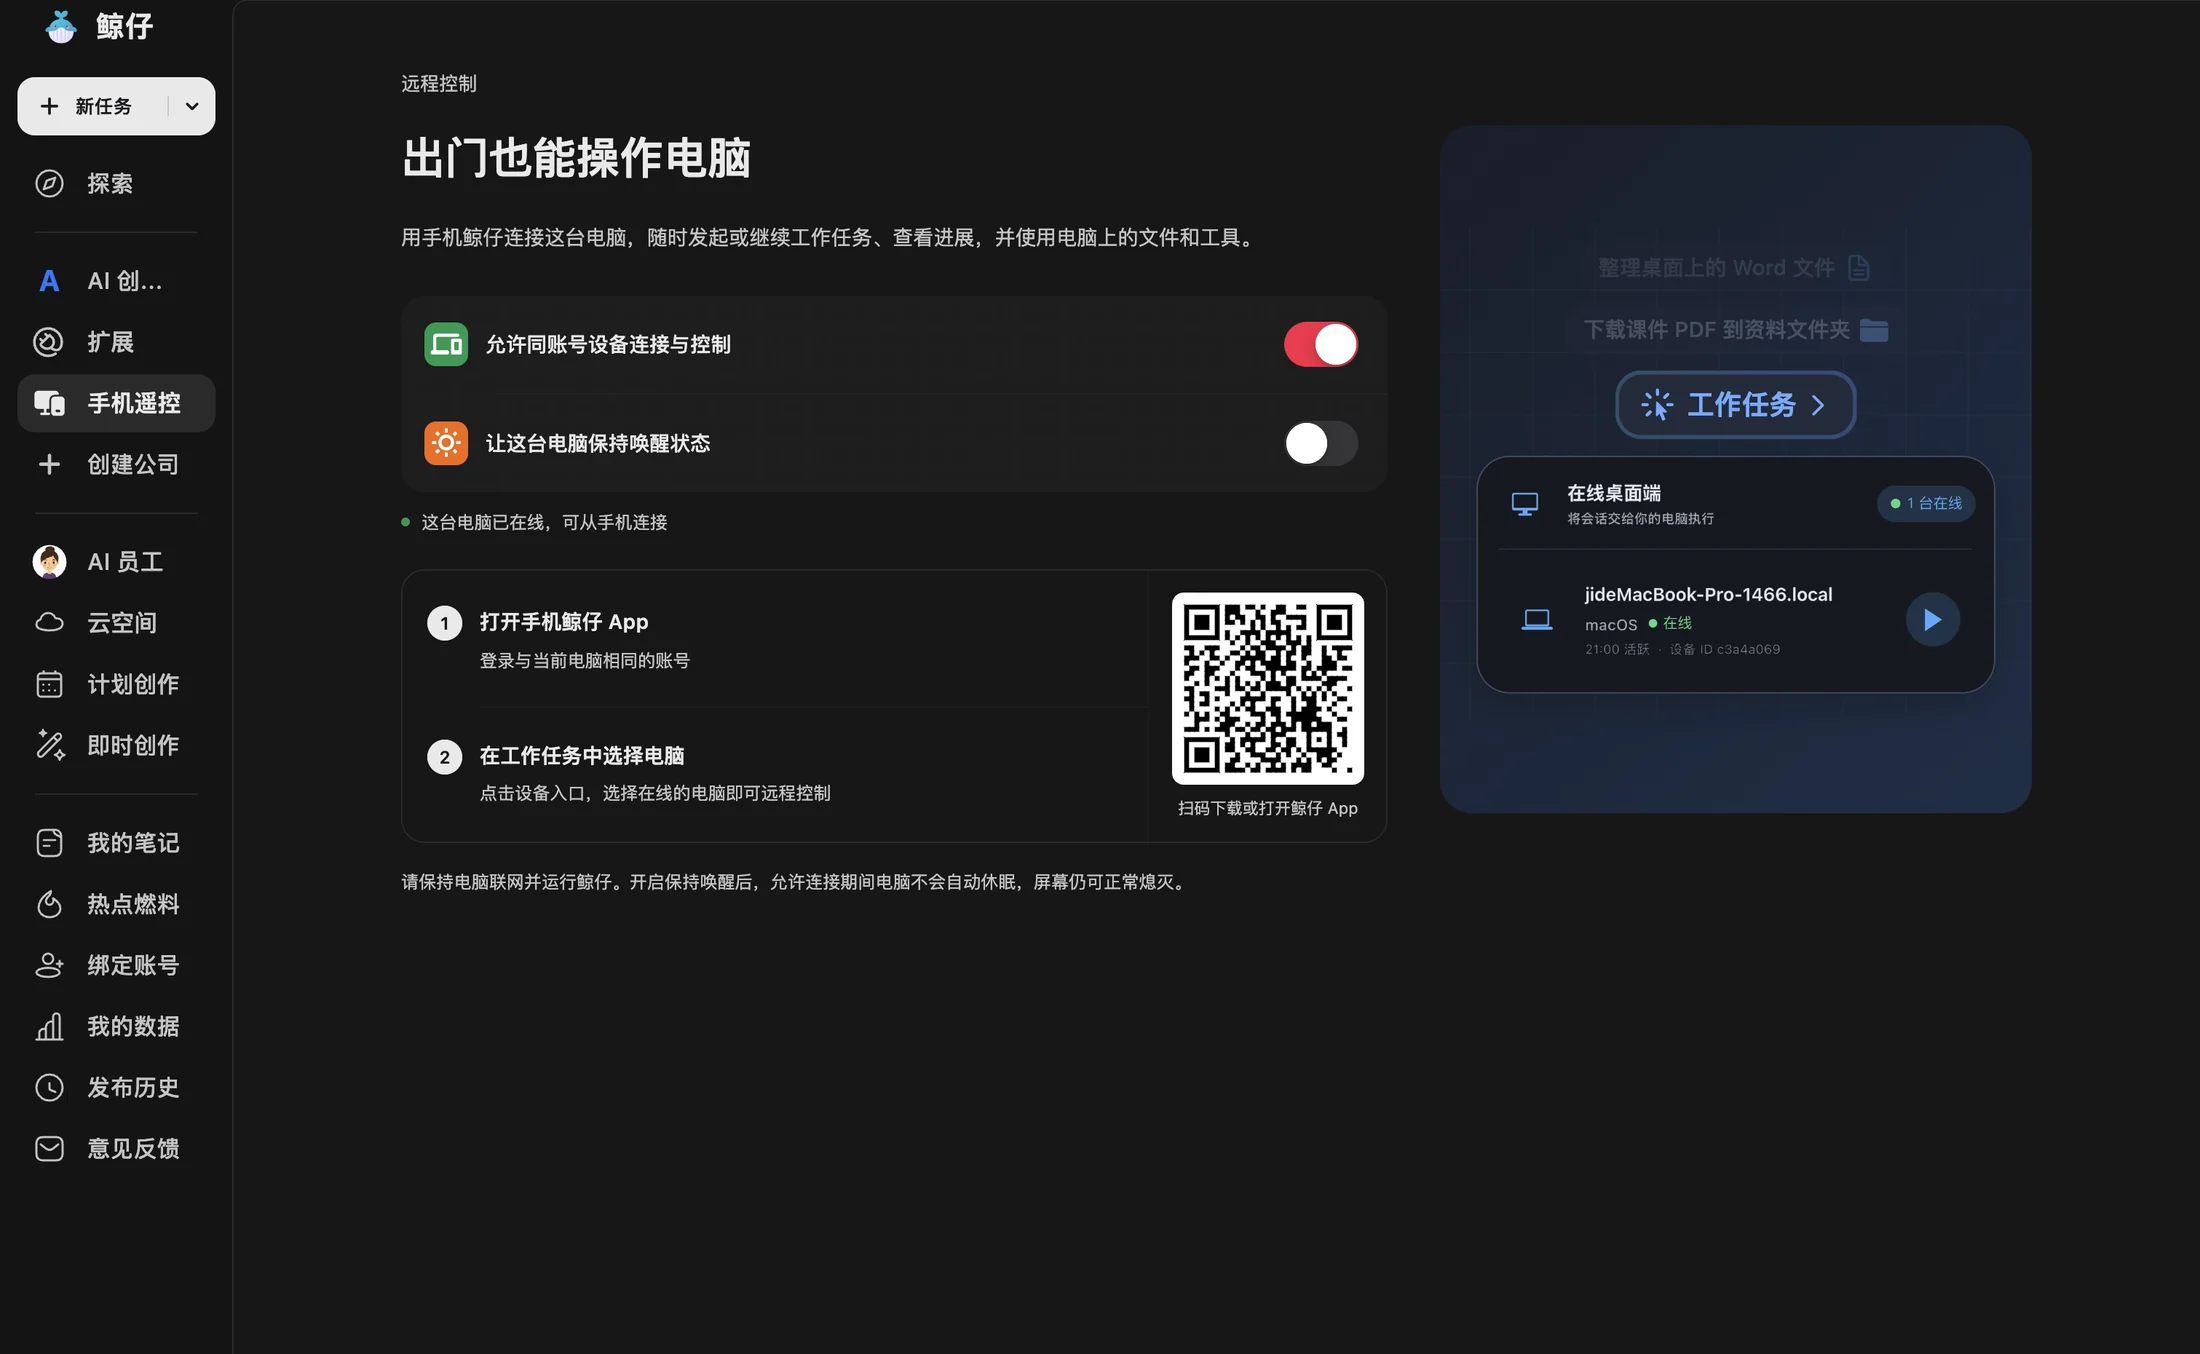Open the 绑定账号 user-plus icon
This screenshot has height=1354, width=2200.
pyautogui.click(x=49, y=965)
